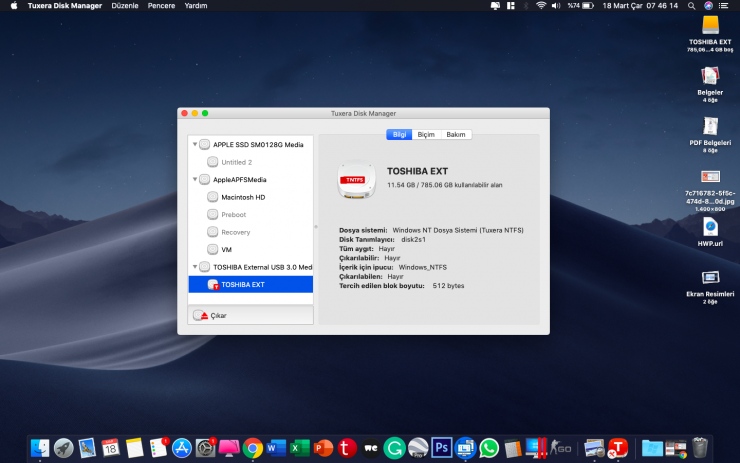Open CleanMyMac pink monitor icon in Dock
This screenshot has height=463, width=740.
click(x=229, y=448)
